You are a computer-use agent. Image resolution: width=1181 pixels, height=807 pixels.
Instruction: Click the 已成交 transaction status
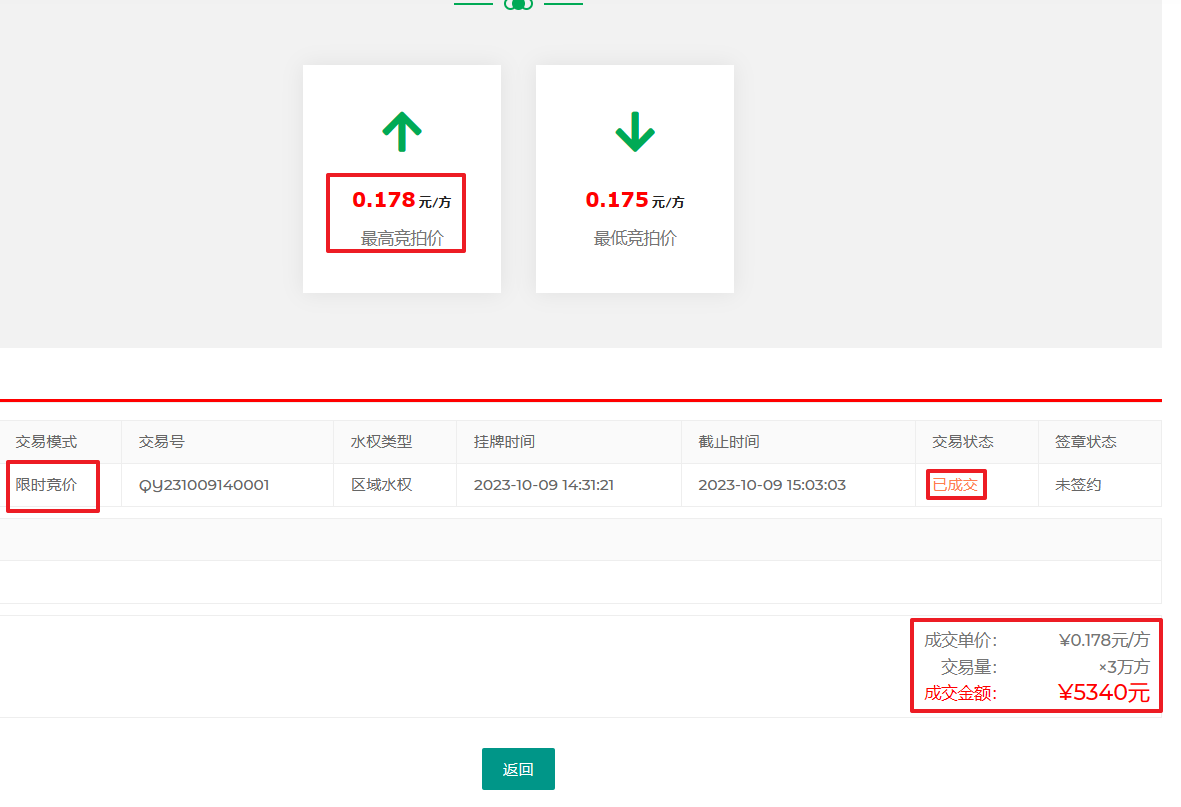tap(956, 485)
